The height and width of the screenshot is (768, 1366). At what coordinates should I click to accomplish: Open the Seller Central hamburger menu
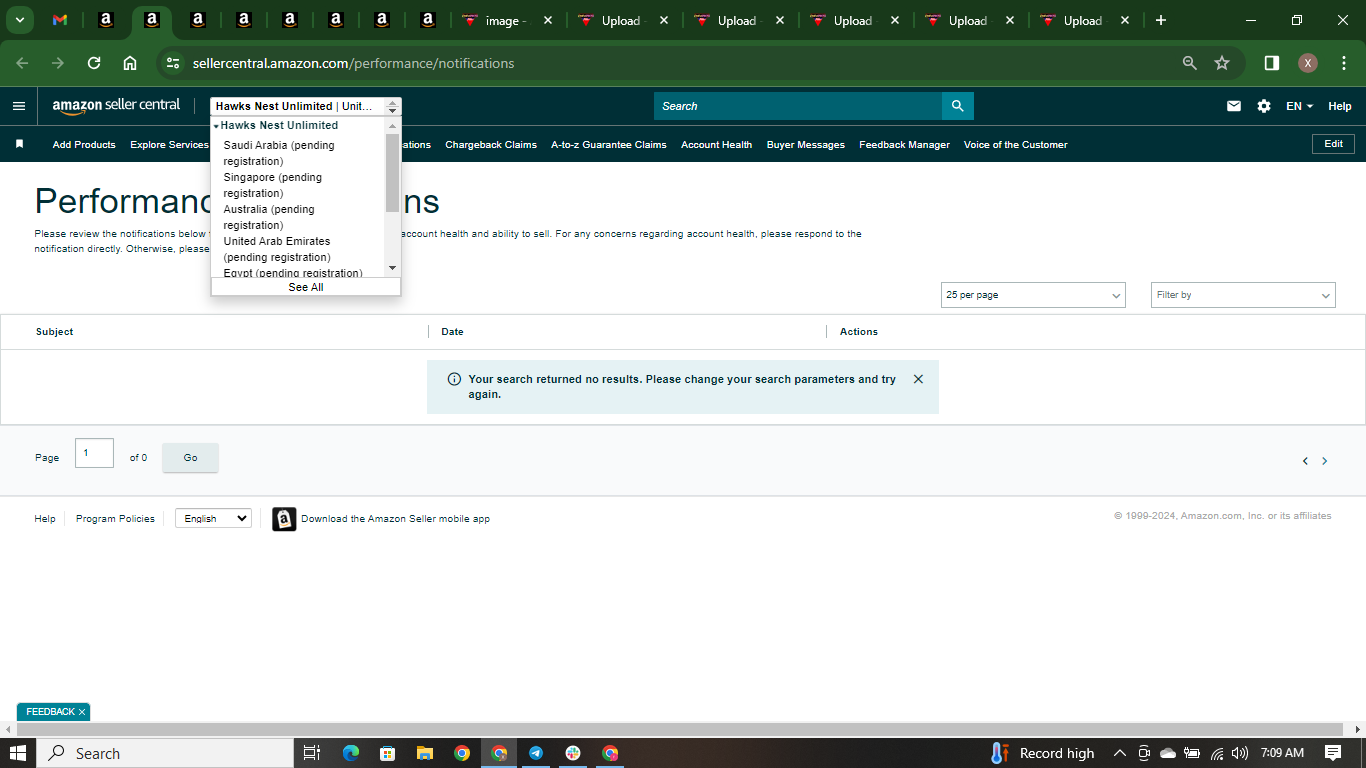(x=19, y=106)
